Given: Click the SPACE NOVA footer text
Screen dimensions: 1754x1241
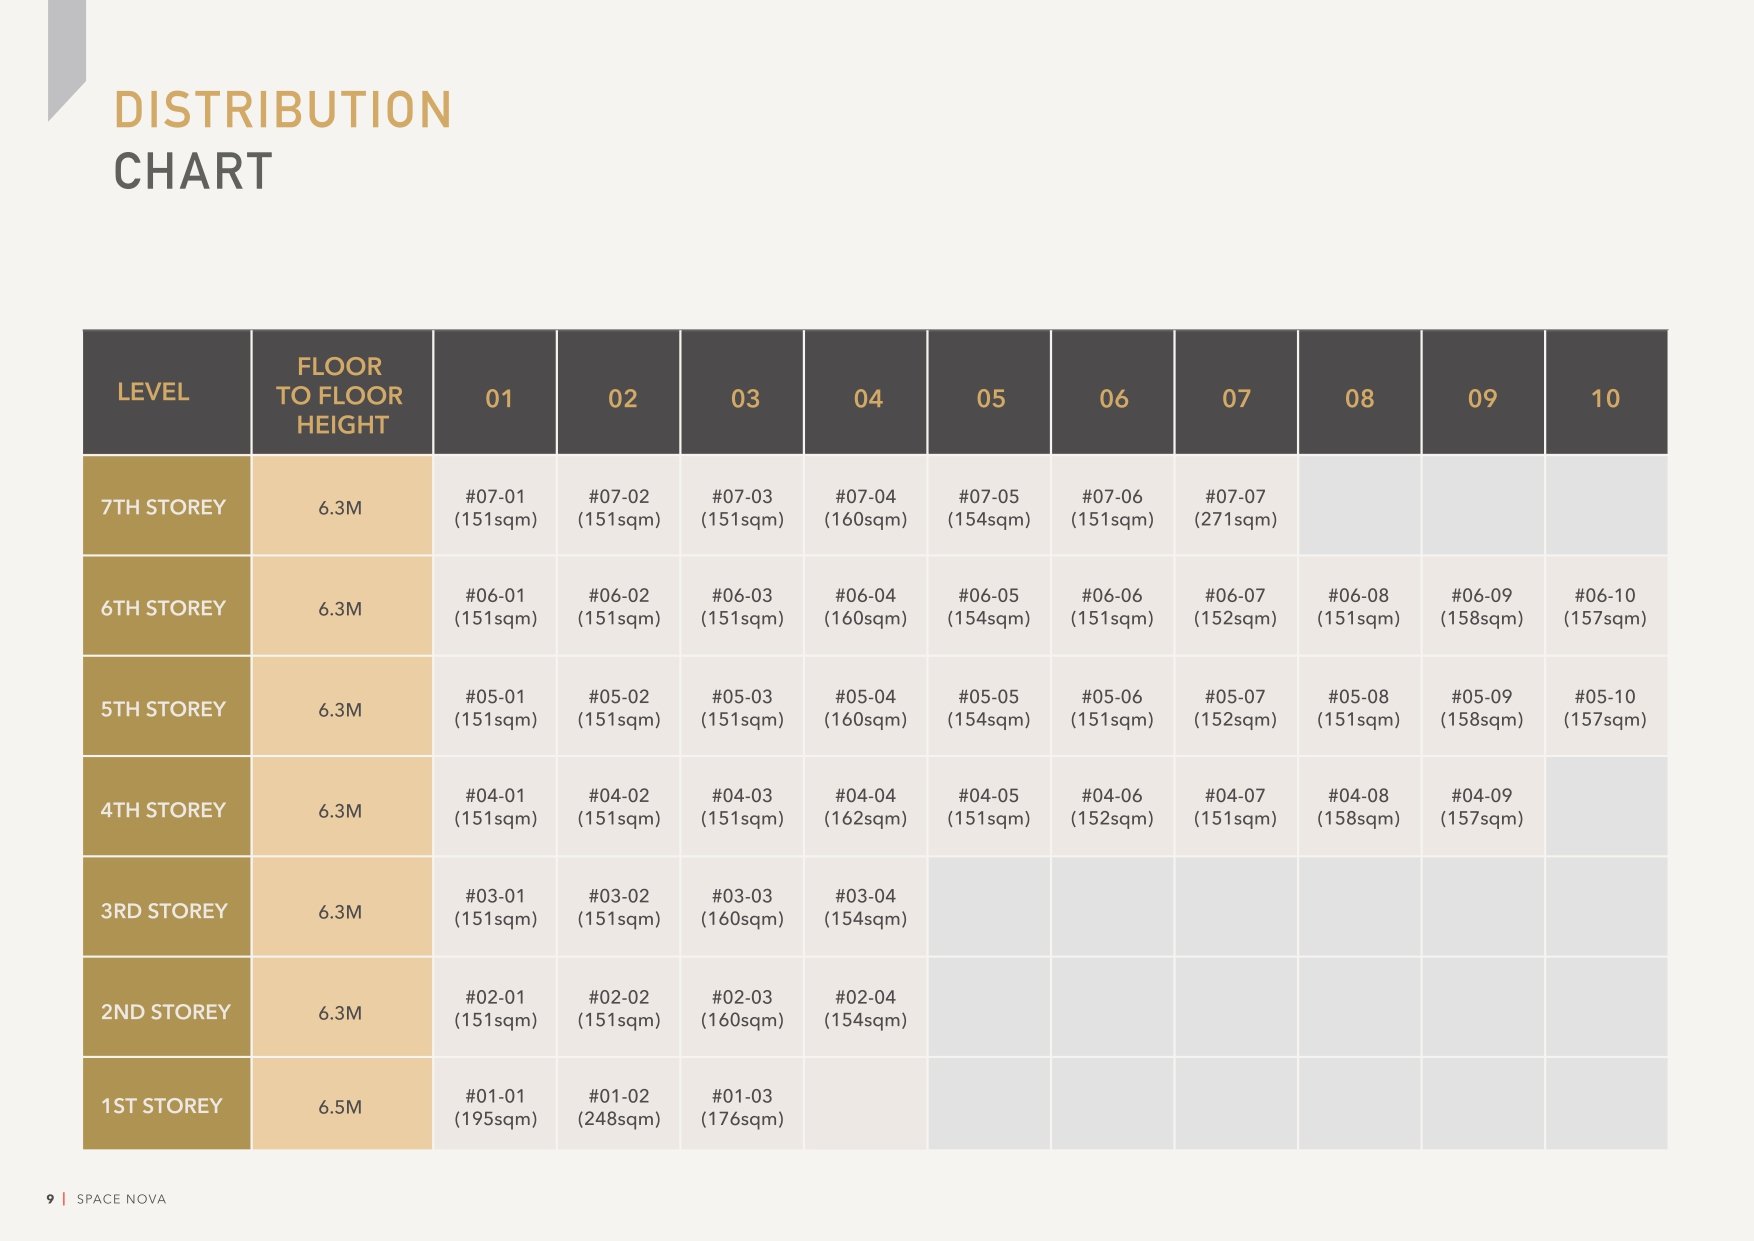Looking at the screenshot, I should [x=122, y=1199].
